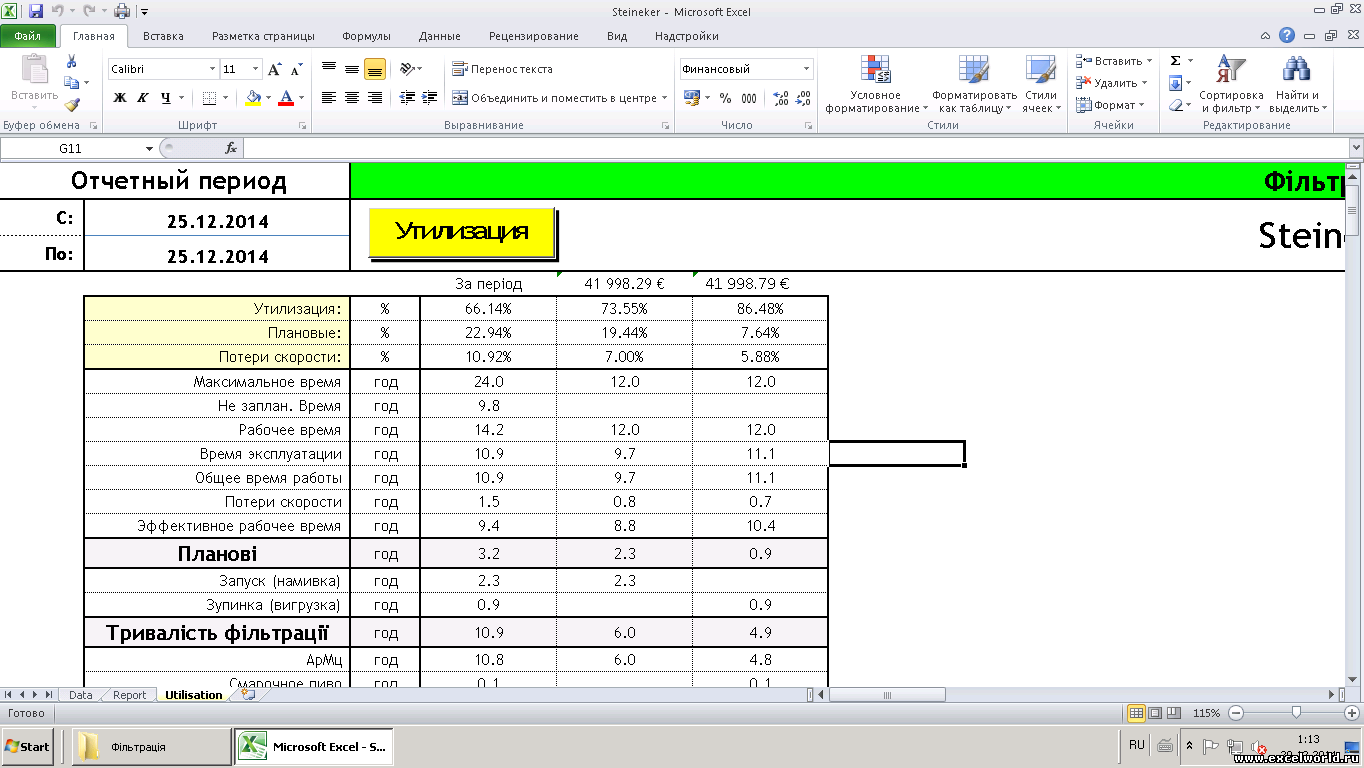Switch to the Formulas ribbon tab
The width and height of the screenshot is (1364, 768).
pyautogui.click(x=366, y=36)
